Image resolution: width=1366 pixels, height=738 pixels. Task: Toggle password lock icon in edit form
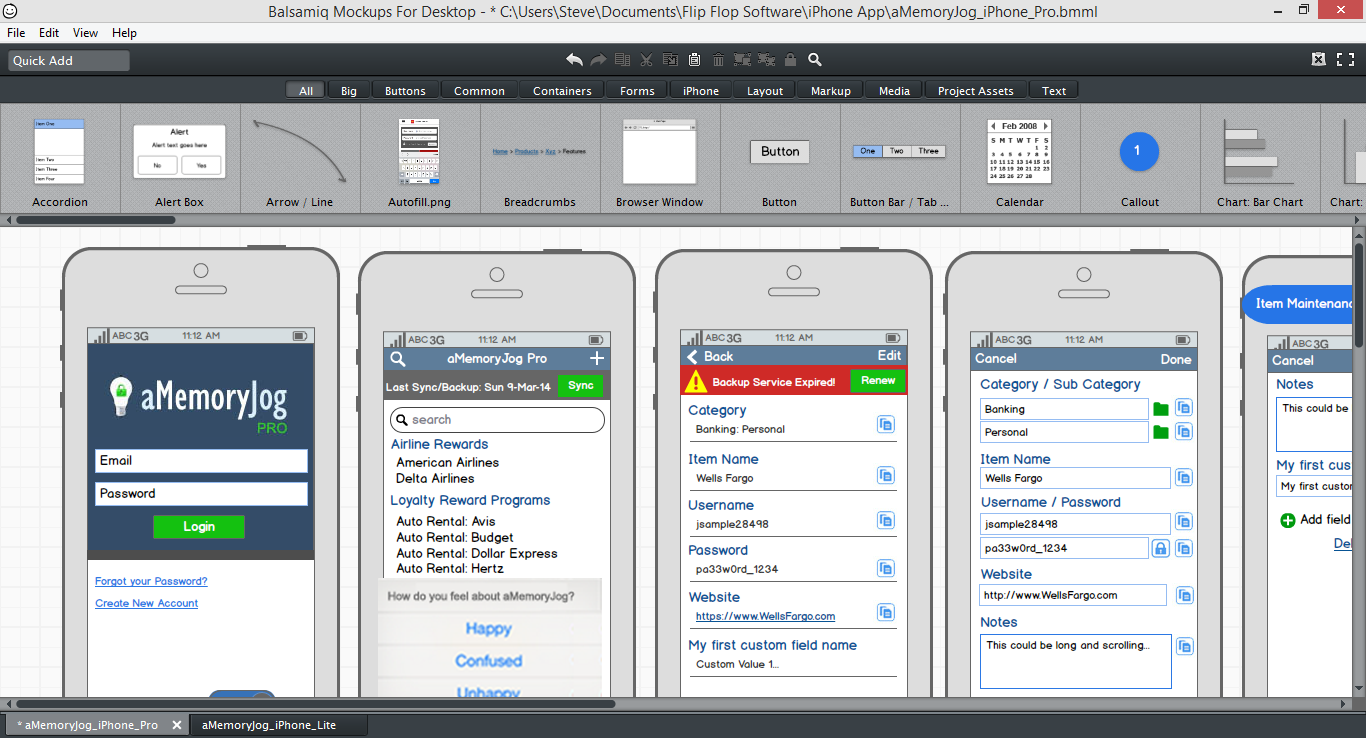click(x=1160, y=548)
